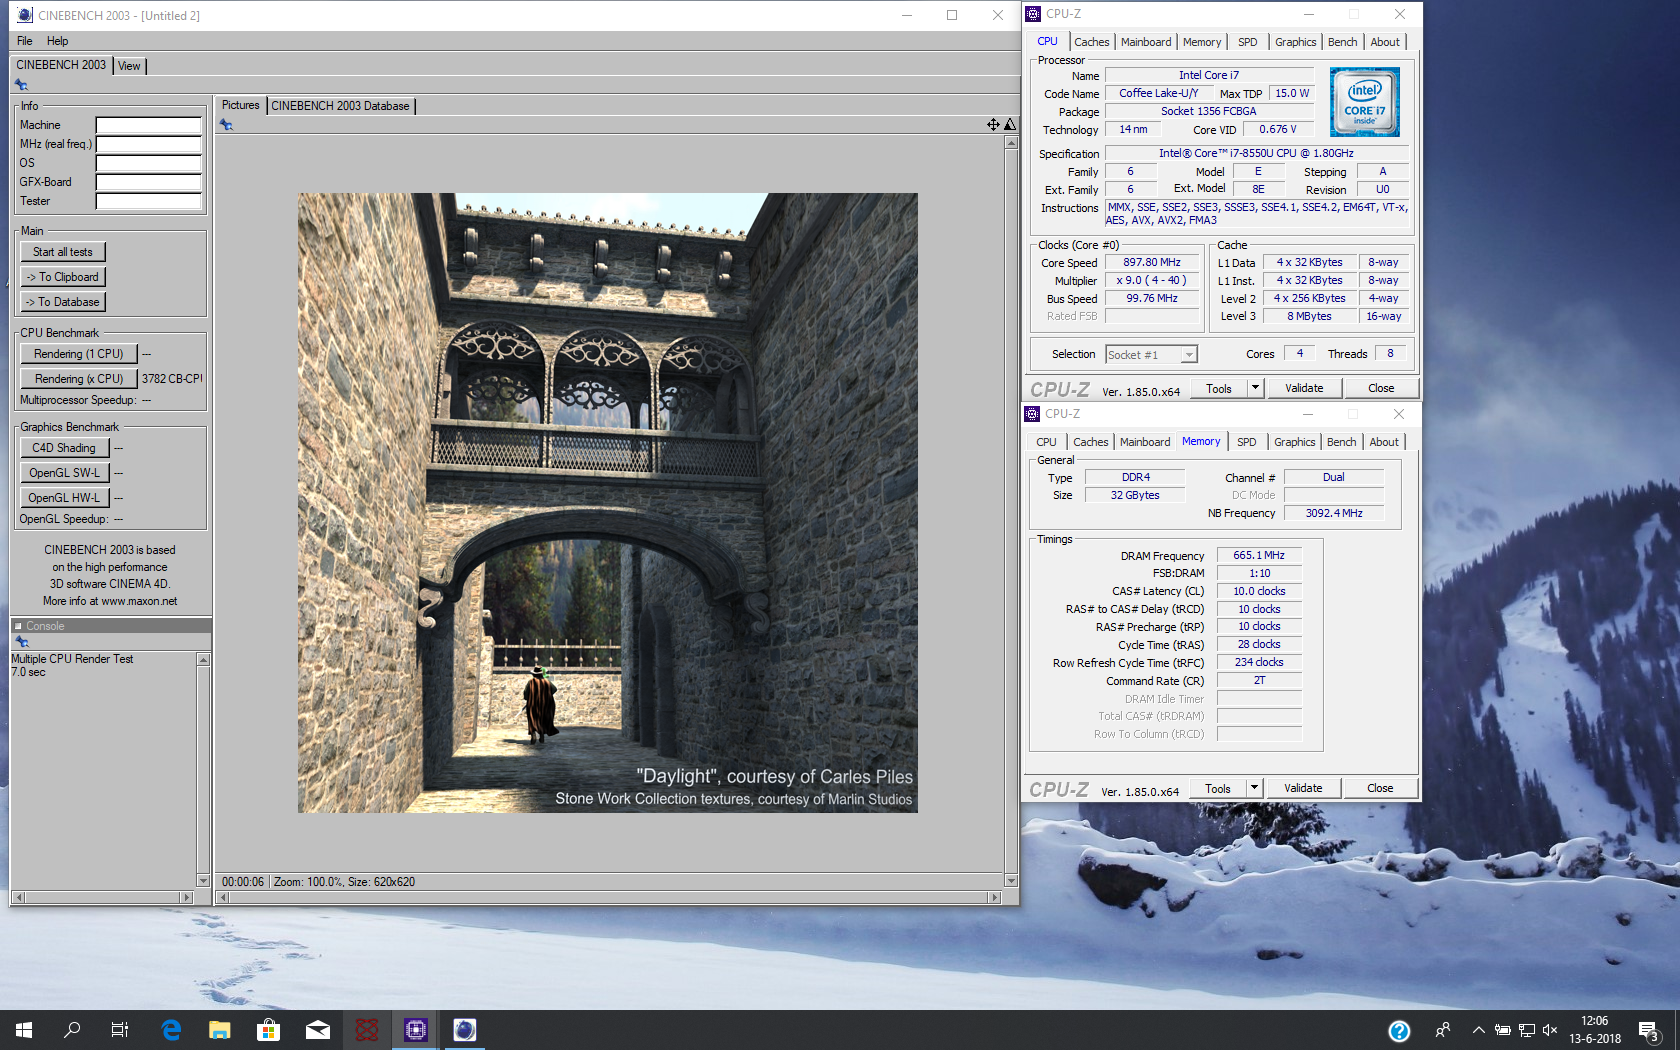The height and width of the screenshot is (1050, 1680).
Task: Click the OS input field
Action: [149, 164]
